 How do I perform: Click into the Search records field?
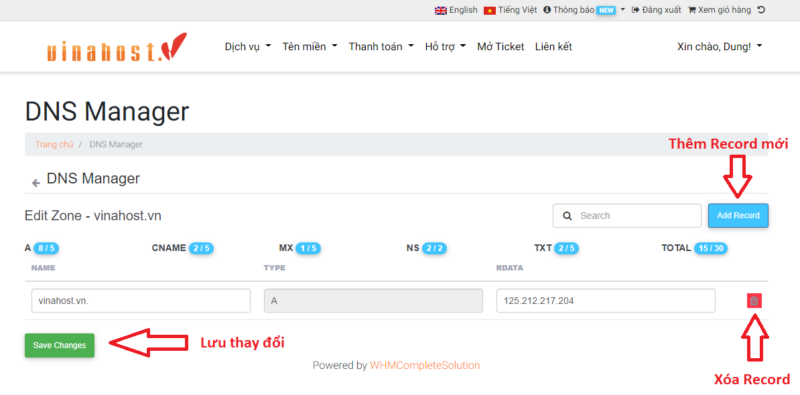tap(627, 215)
